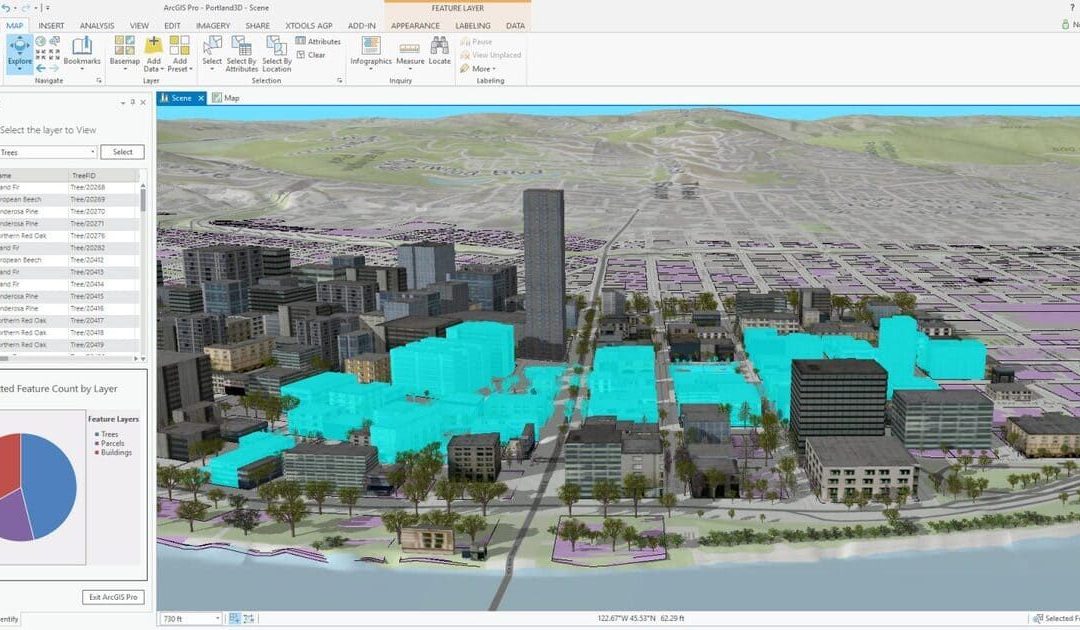Expand the Add Preset dropdown arrow
The image size is (1080, 630).
tap(190, 69)
